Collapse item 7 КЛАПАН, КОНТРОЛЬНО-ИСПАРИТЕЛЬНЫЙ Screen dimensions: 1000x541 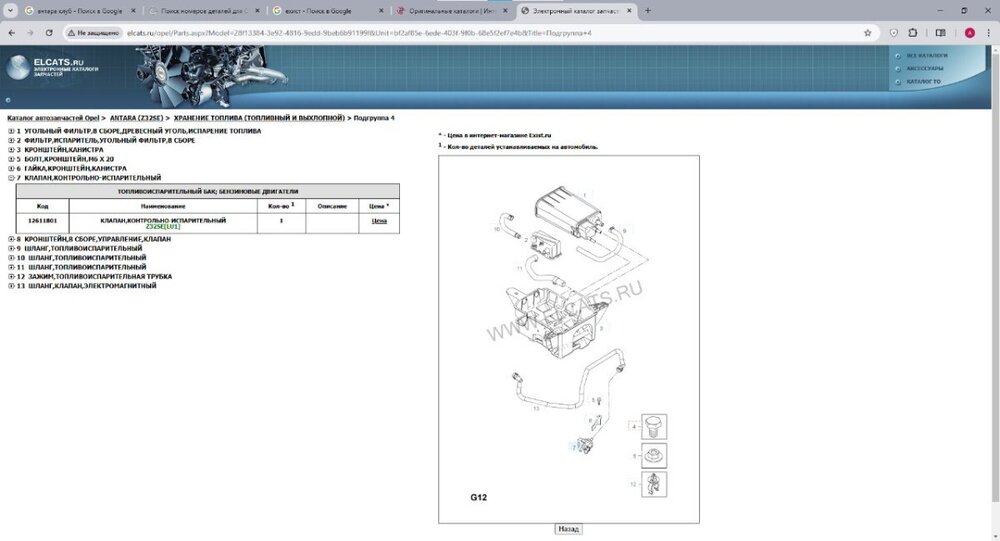[x=11, y=177]
